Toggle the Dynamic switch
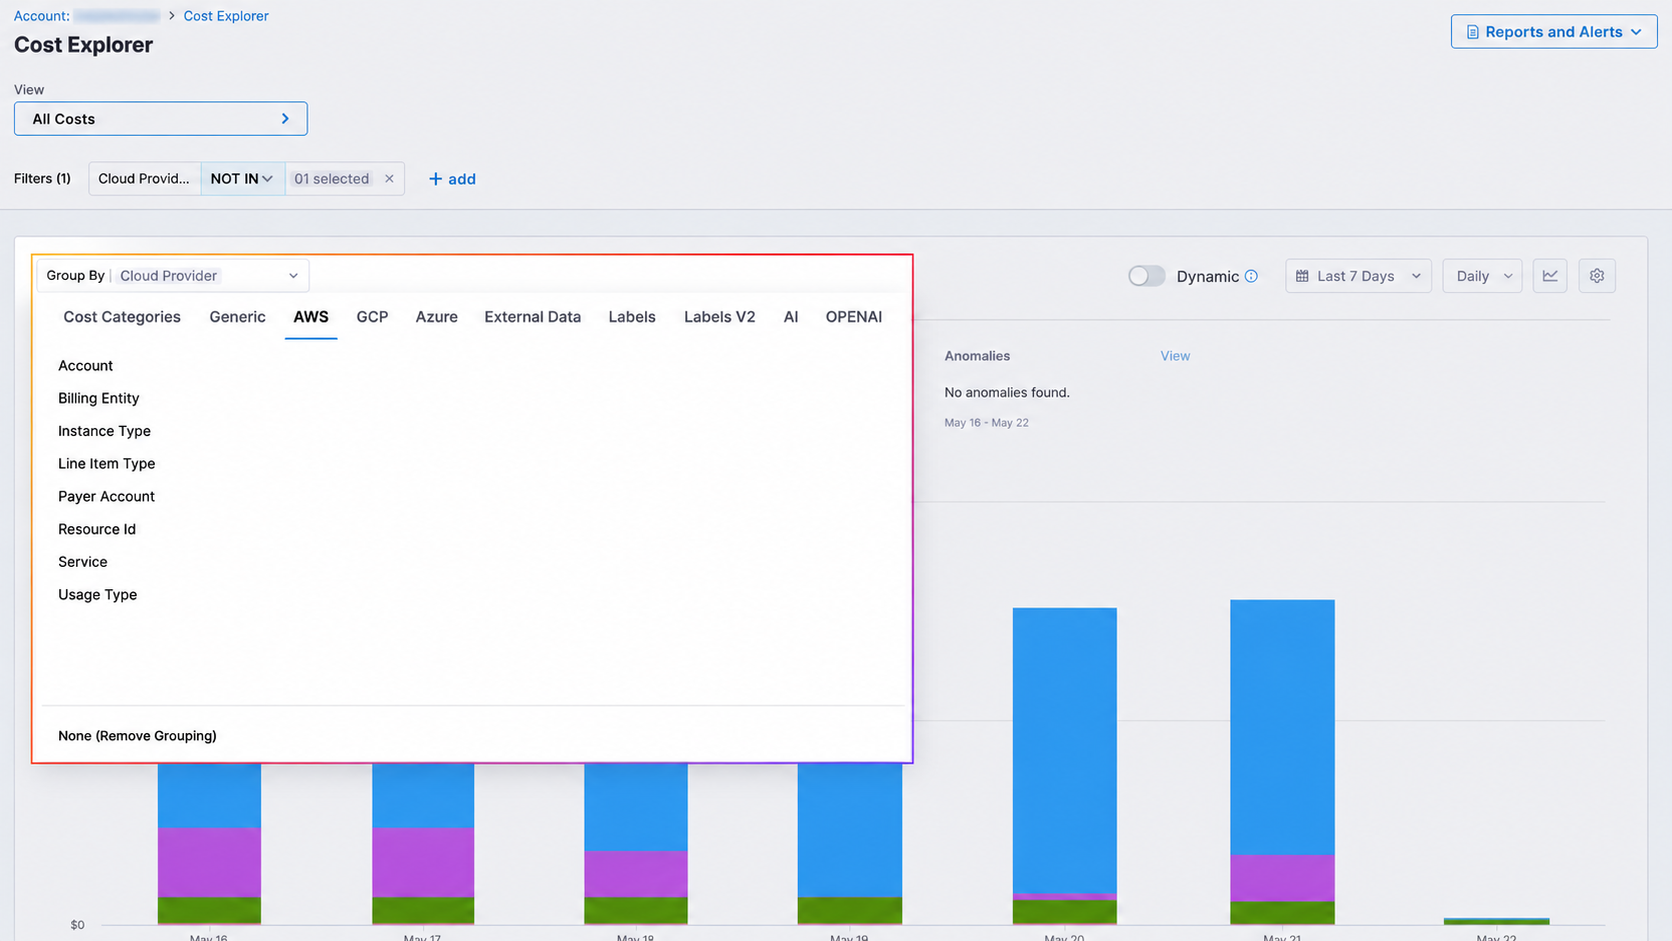 click(1146, 276)
